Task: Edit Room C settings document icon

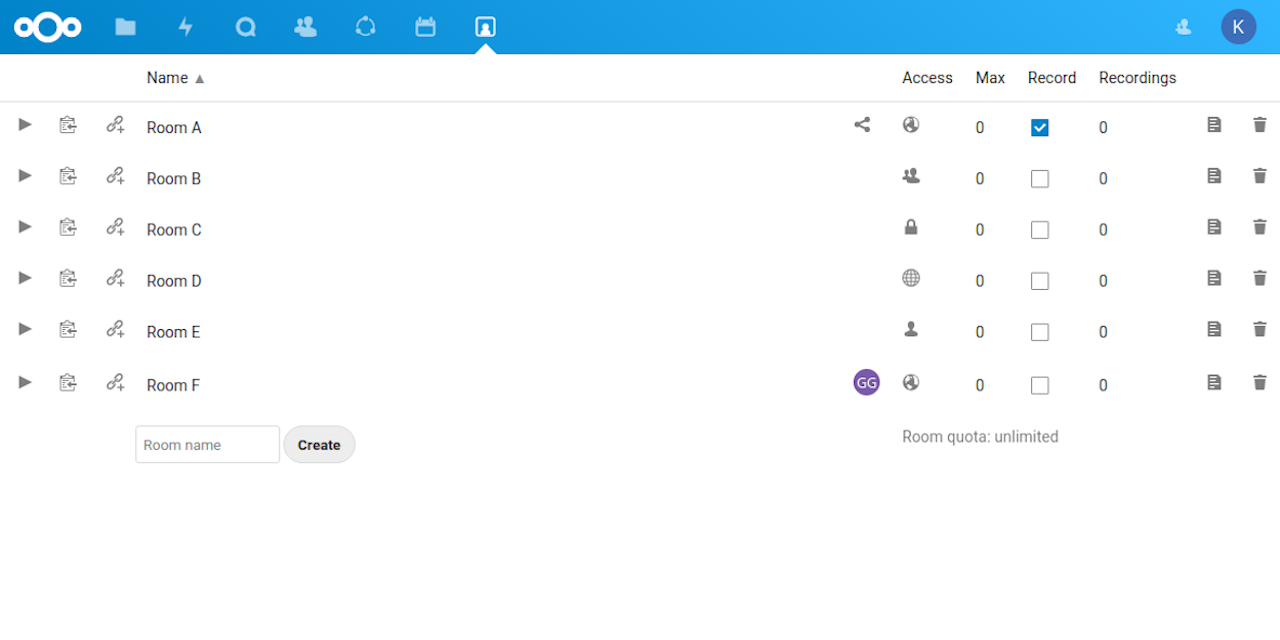Action: click(x=1214, y=227)
